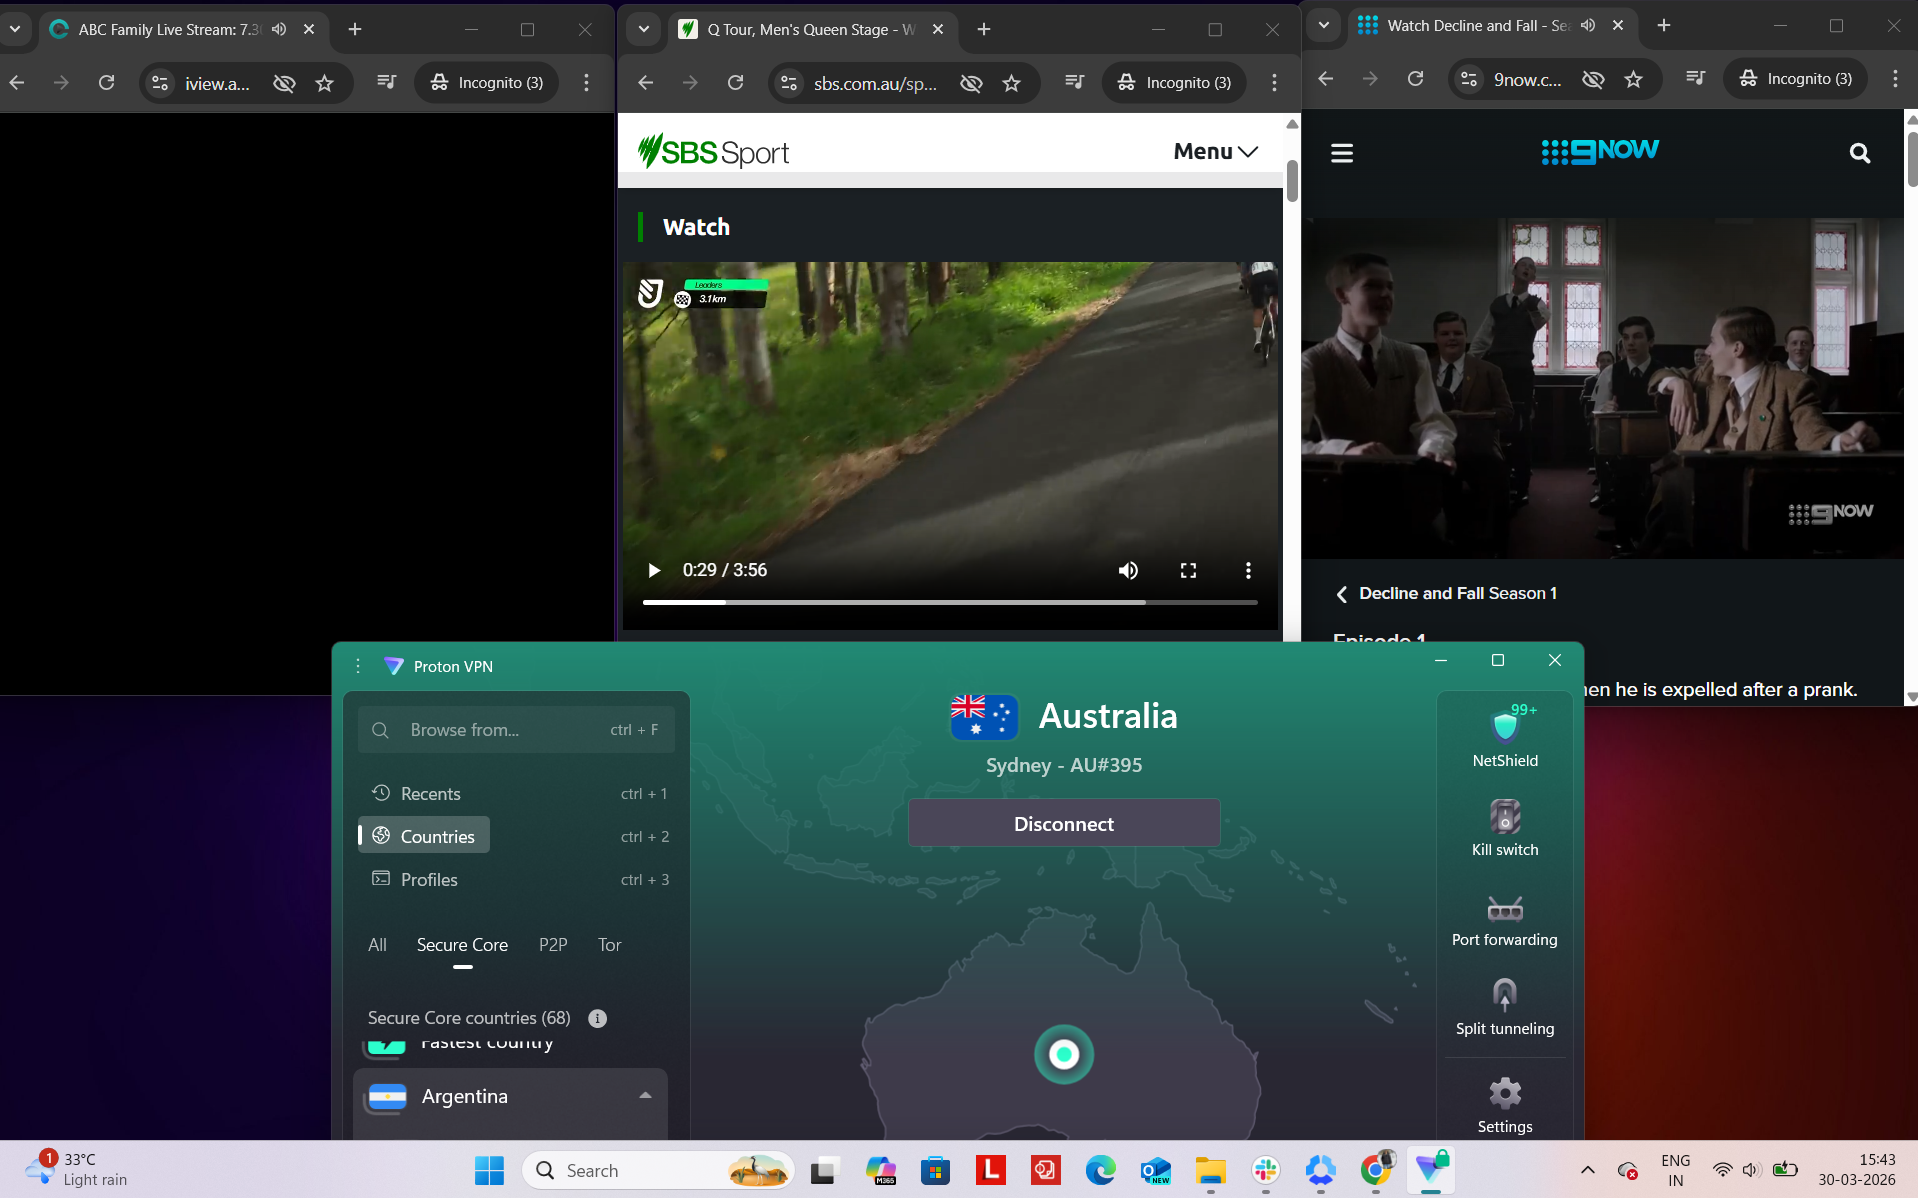The height and width of the screenshot is (1198, 1918).
Task: Open the tab search chevron in the 9Now window
Action: click(1324, 25)
